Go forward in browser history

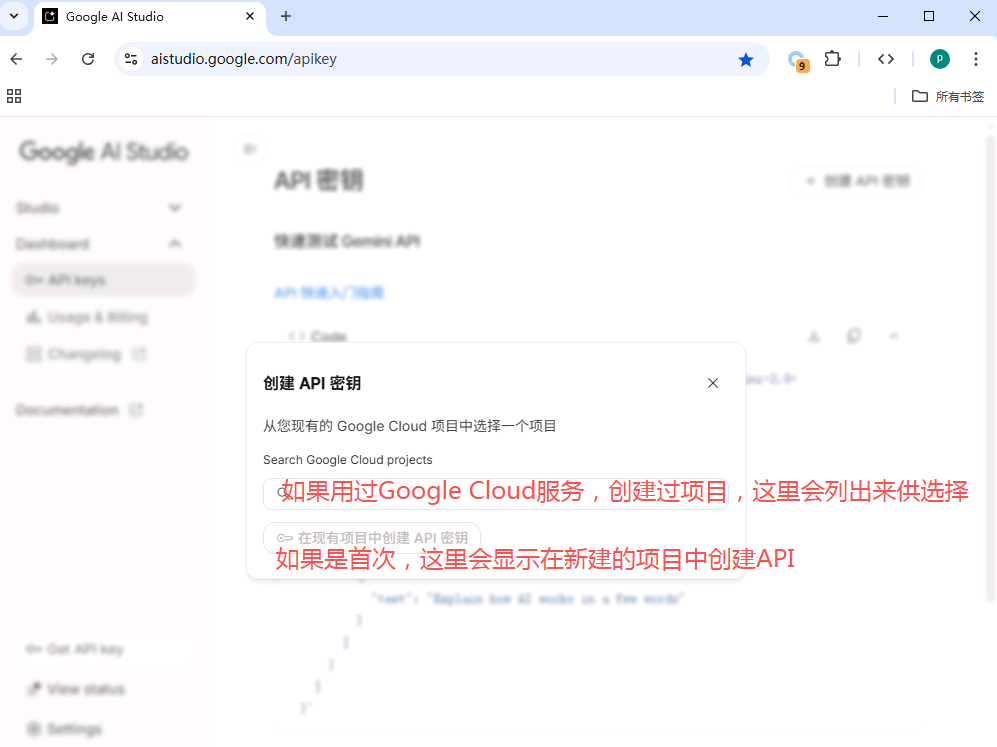52,59
